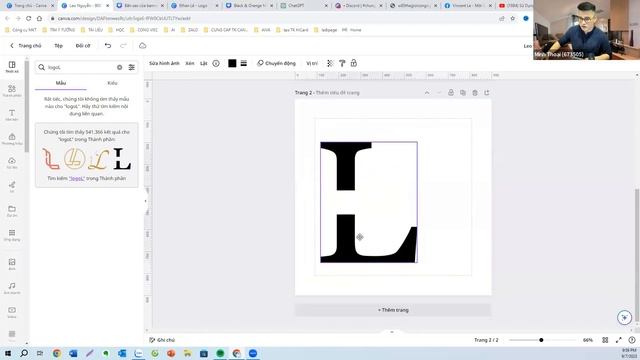Click Thêm trang add page button
640x360 pixels.
pyautogui.click(x=393, y=310)
